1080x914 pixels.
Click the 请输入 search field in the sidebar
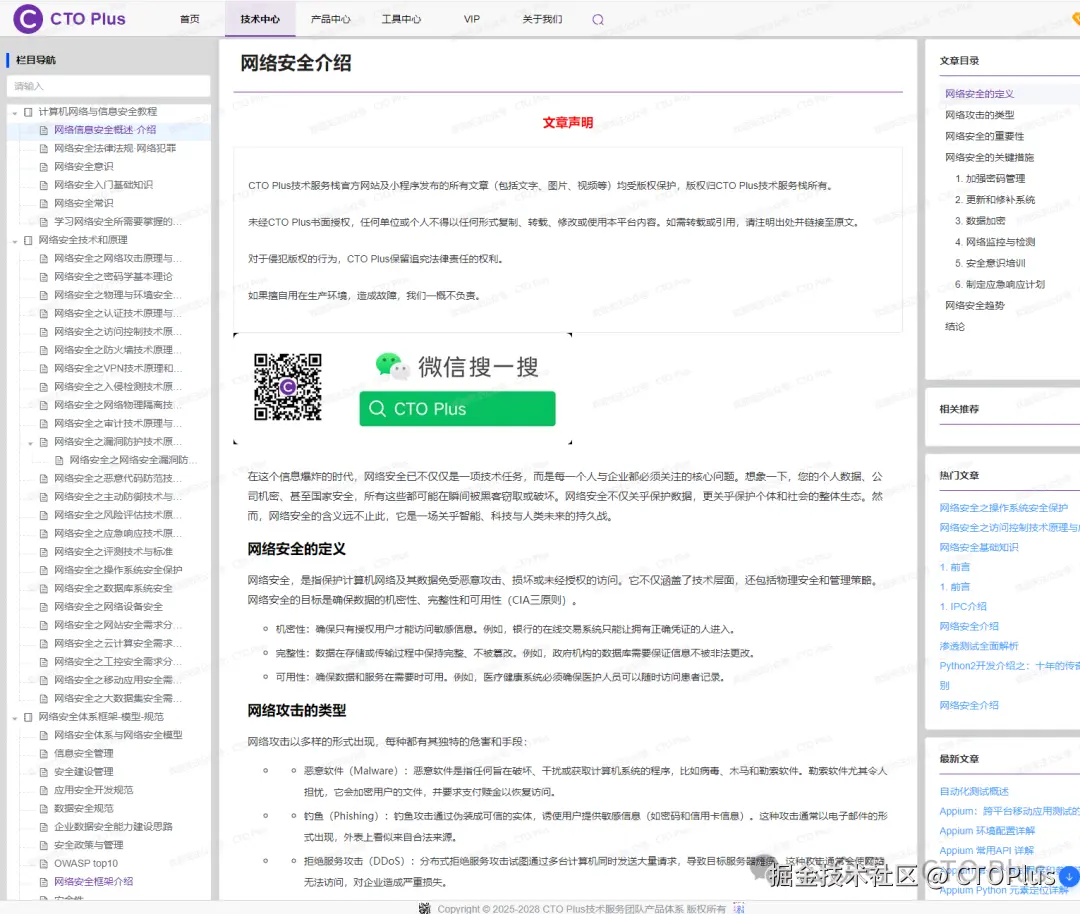(108, 87)
